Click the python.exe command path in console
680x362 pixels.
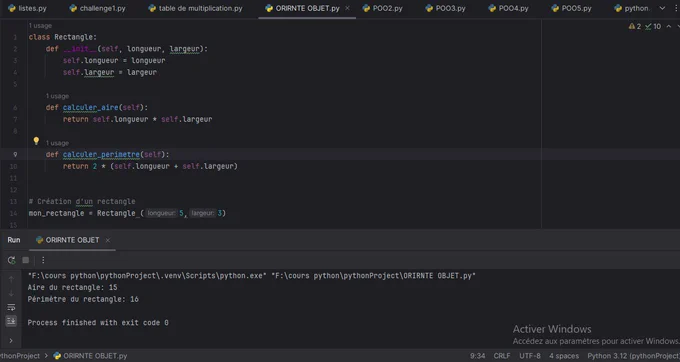[147, 276]
